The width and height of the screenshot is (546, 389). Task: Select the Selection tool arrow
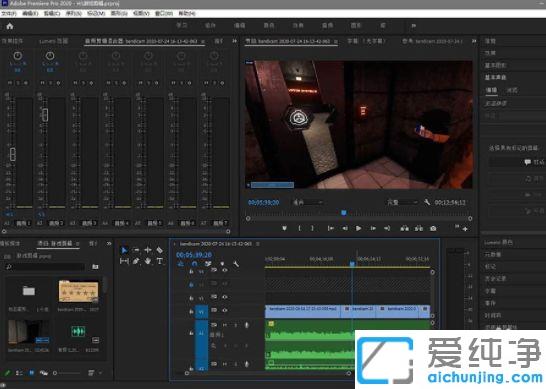[x=124, y=250]
